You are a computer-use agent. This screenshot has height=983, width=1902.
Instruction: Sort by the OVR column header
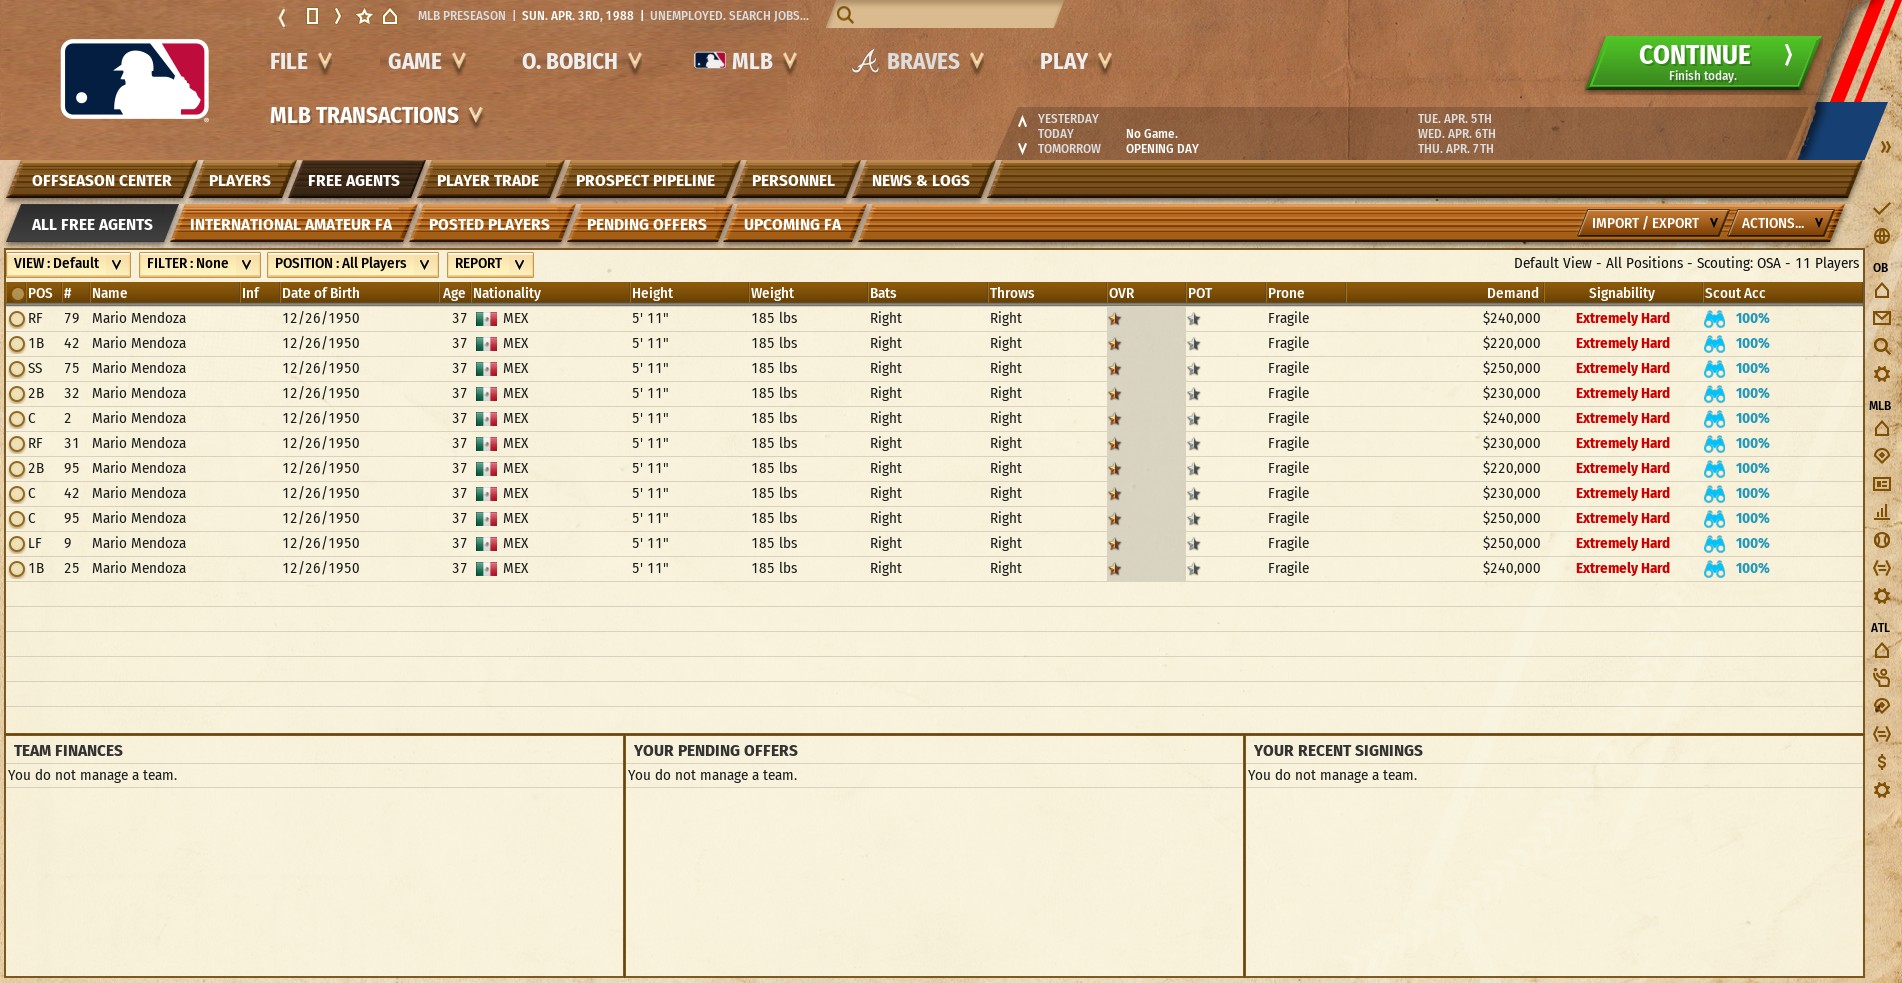[1122, 293]
